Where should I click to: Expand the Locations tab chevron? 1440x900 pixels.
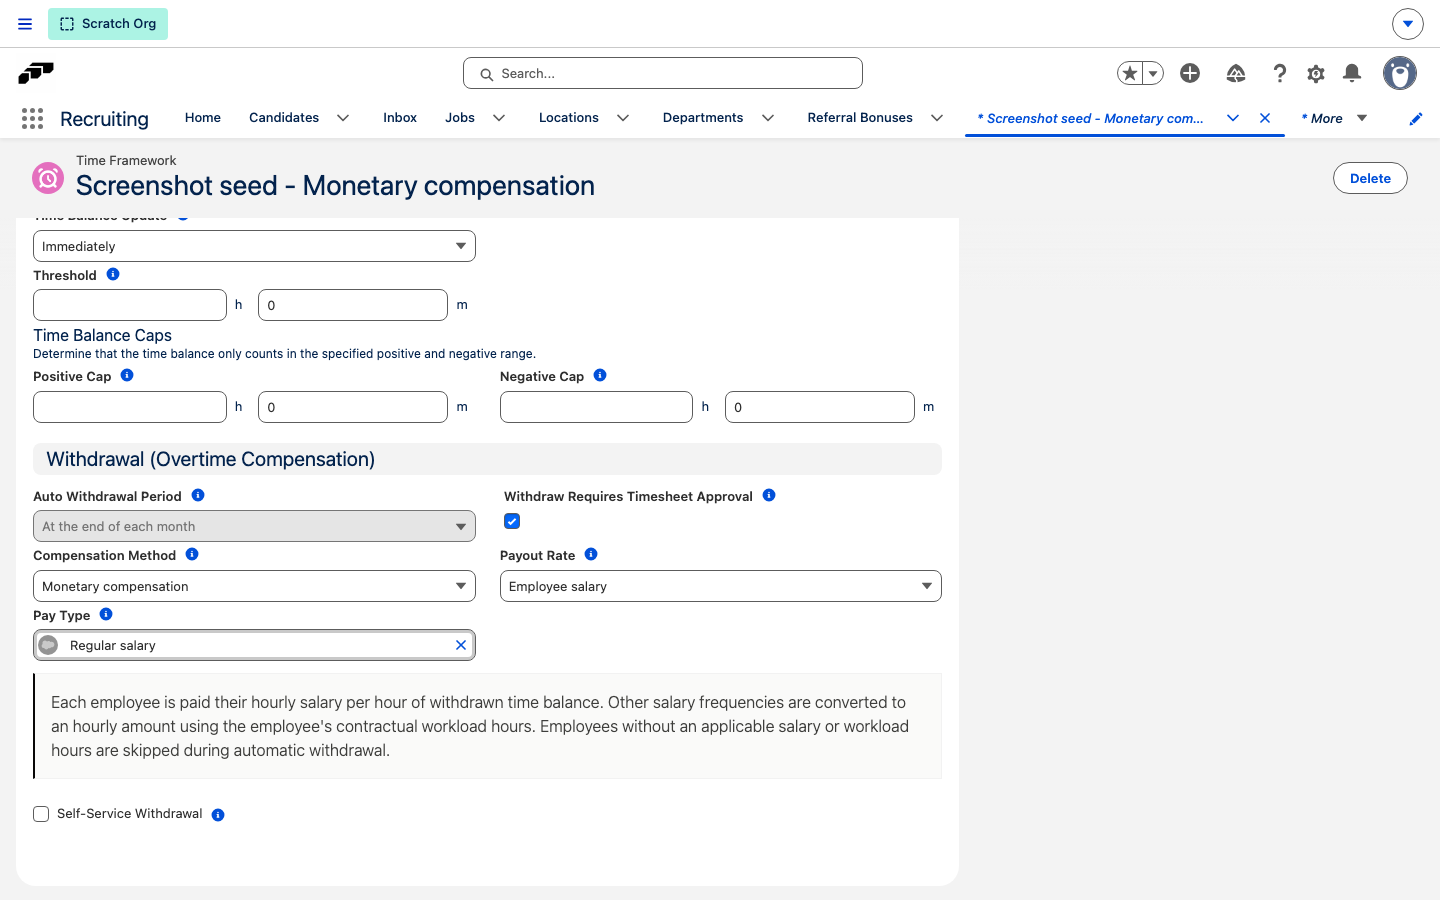tap(623, 118)
